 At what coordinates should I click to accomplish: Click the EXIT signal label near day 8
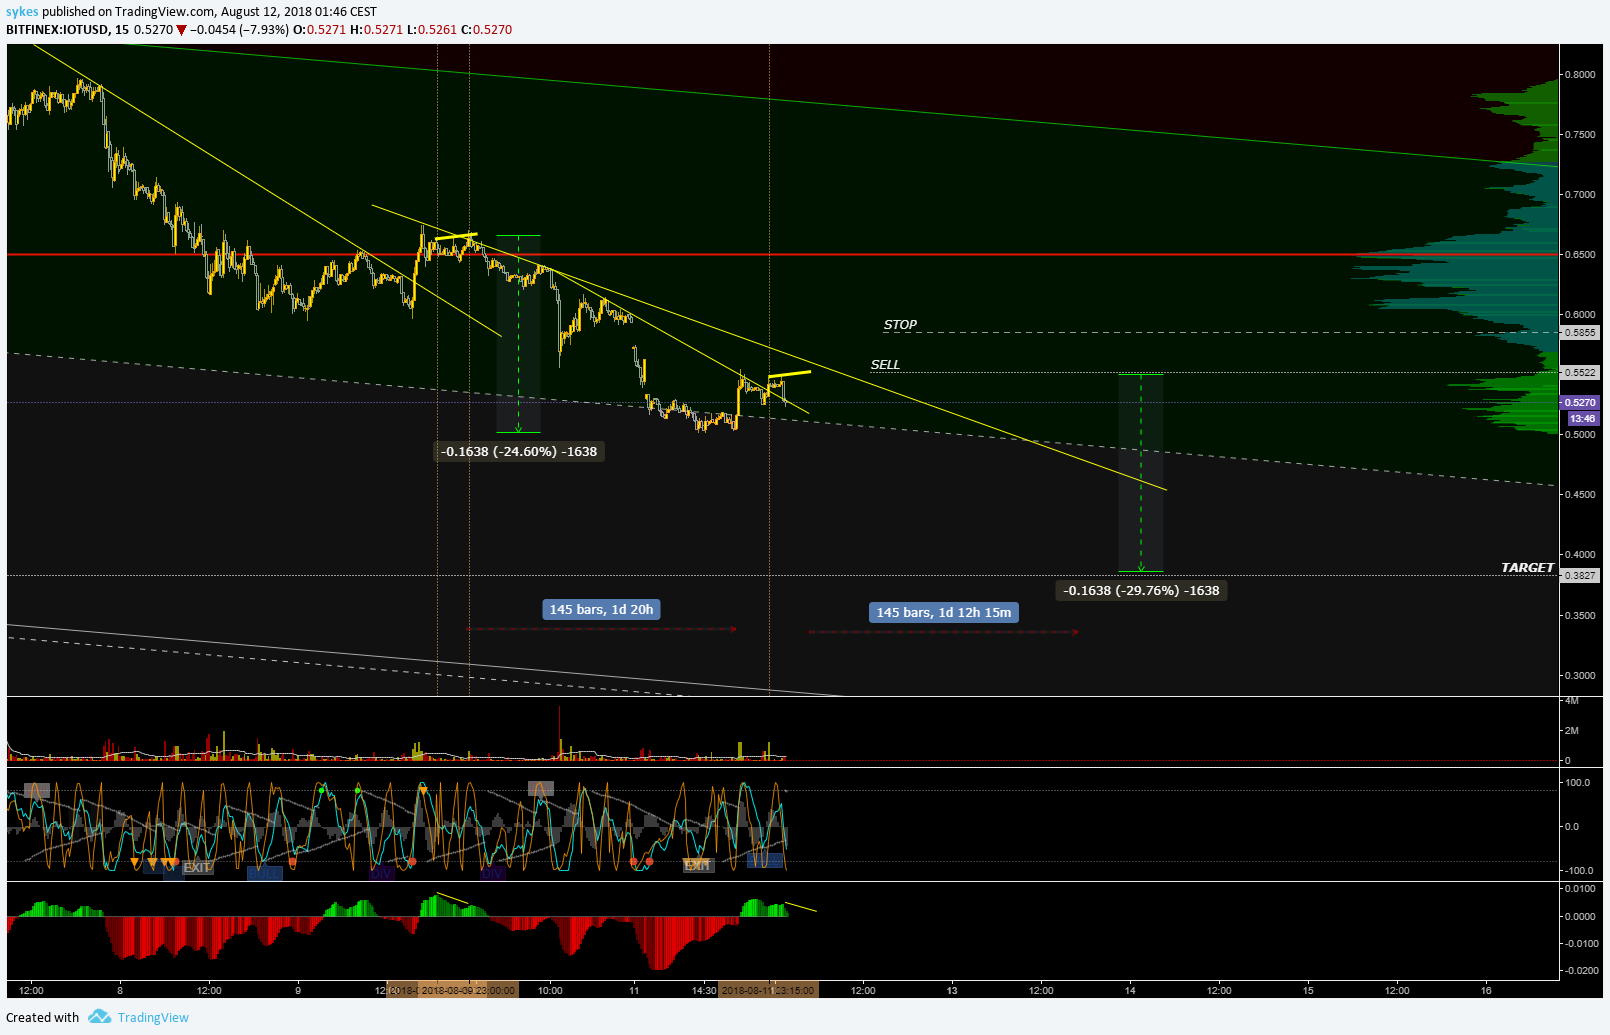197,868
